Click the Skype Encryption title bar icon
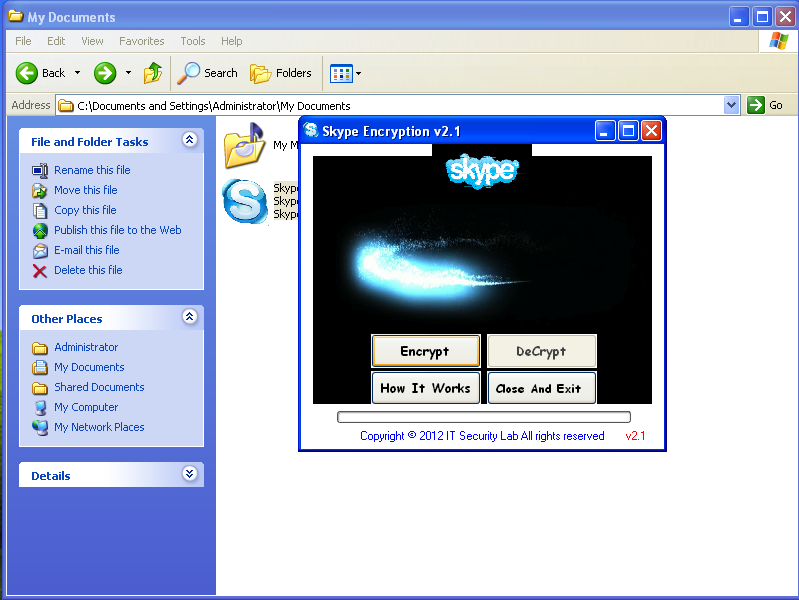The width and height of the screenshot is (799, 600). point(311,131)
